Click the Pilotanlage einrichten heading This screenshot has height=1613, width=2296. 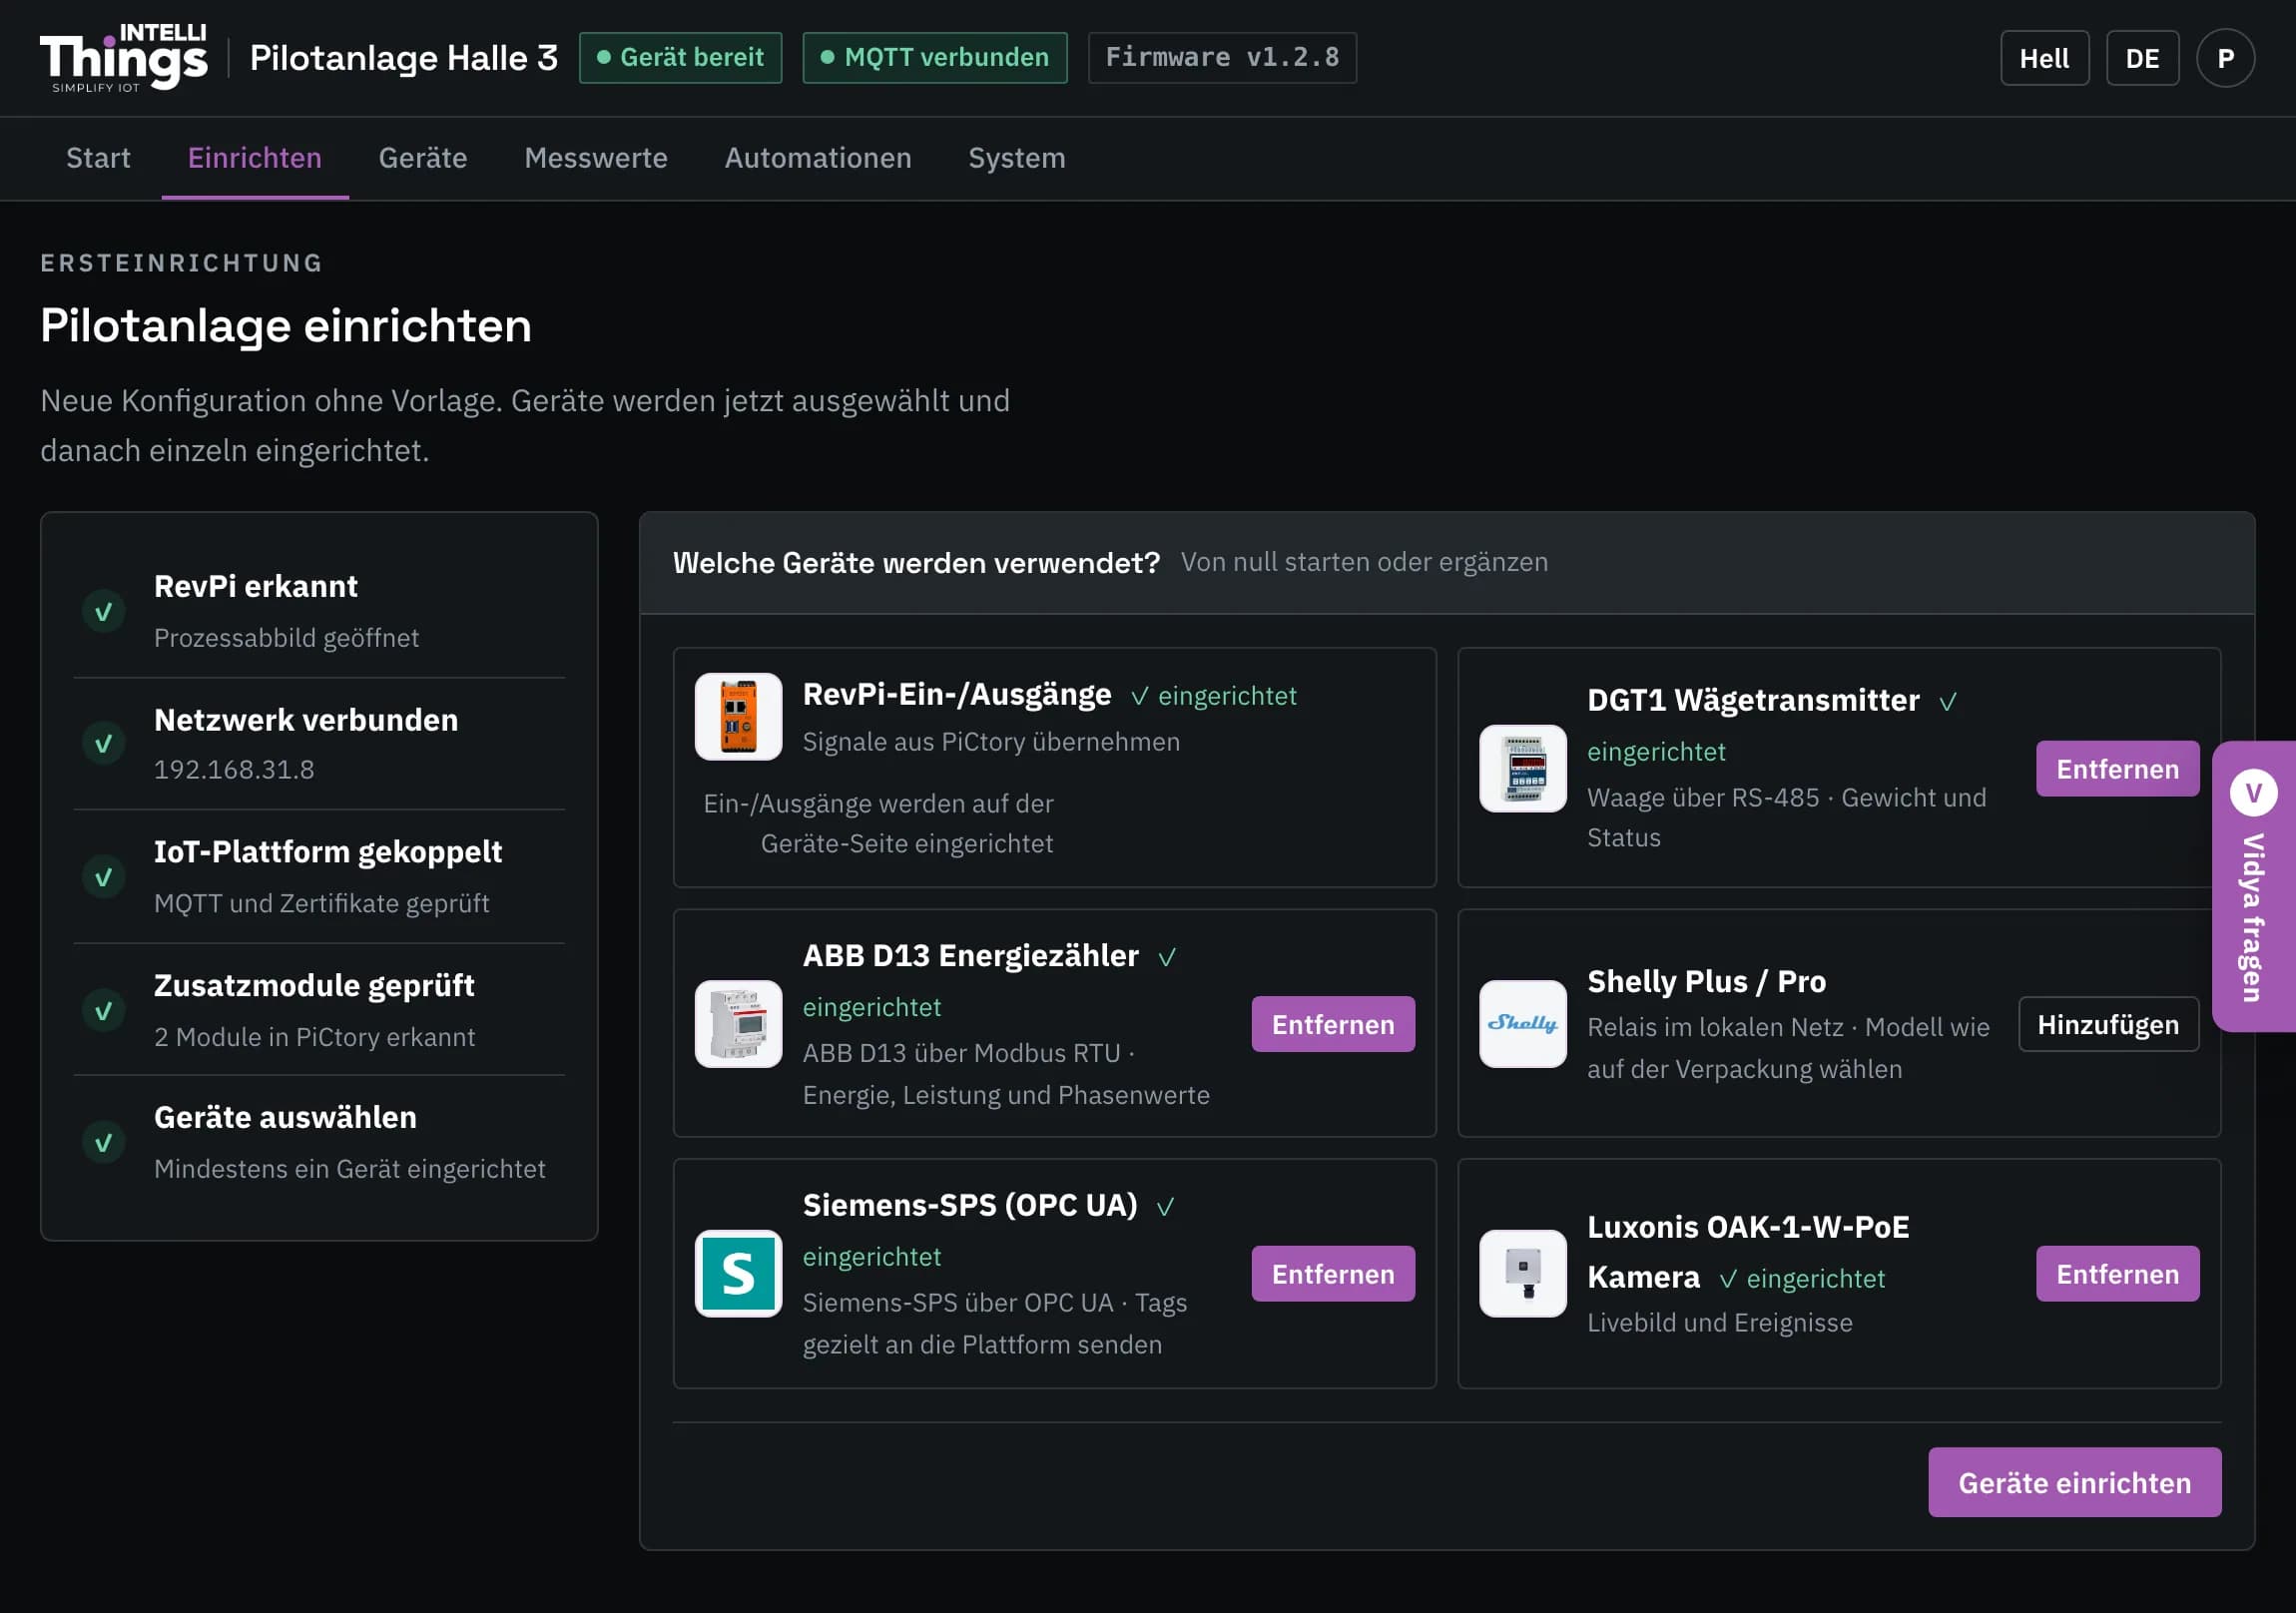click(286, 326)
